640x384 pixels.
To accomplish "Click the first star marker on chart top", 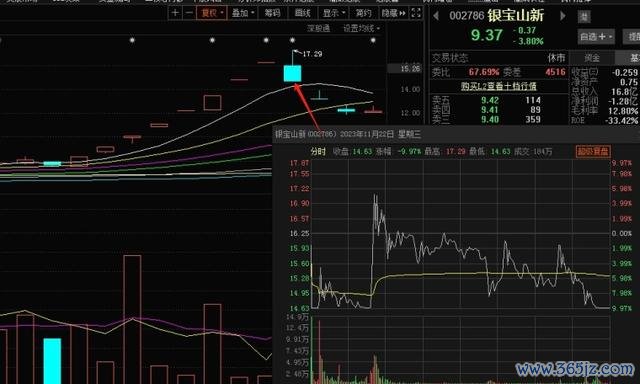I will click(132, 40).
